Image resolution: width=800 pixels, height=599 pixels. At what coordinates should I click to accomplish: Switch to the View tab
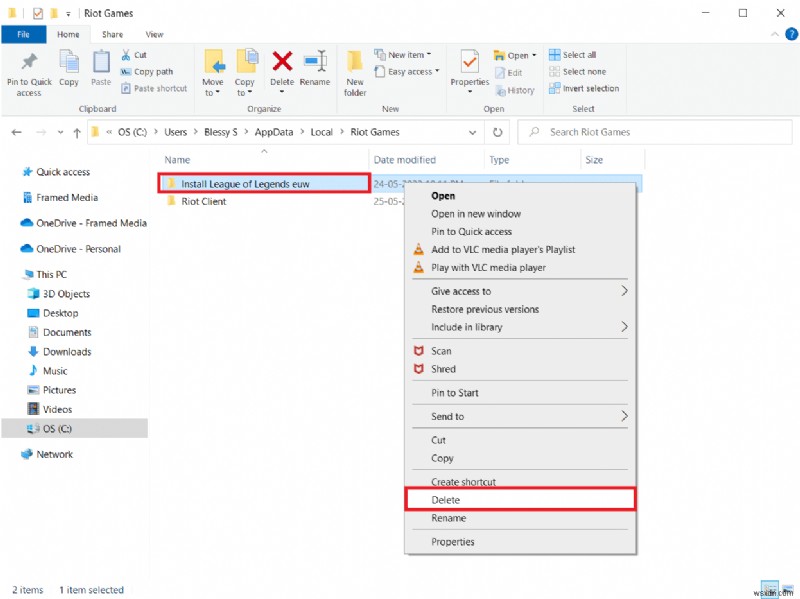click(x=154, y=34)
